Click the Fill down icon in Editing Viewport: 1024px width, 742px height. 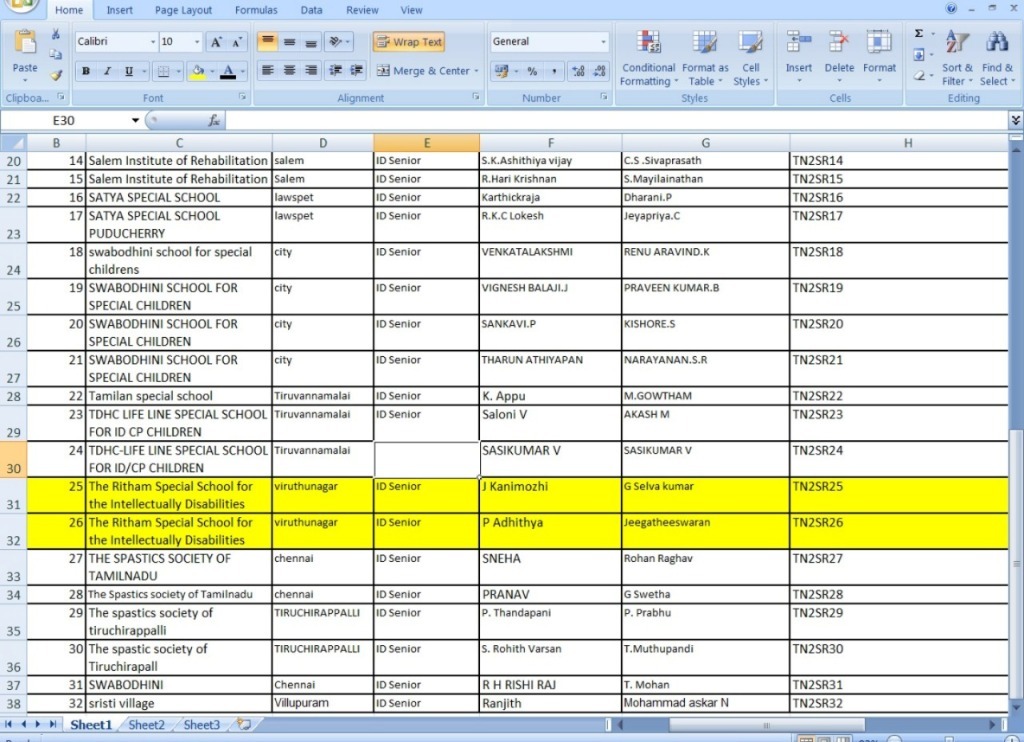(x=919, y=54)
